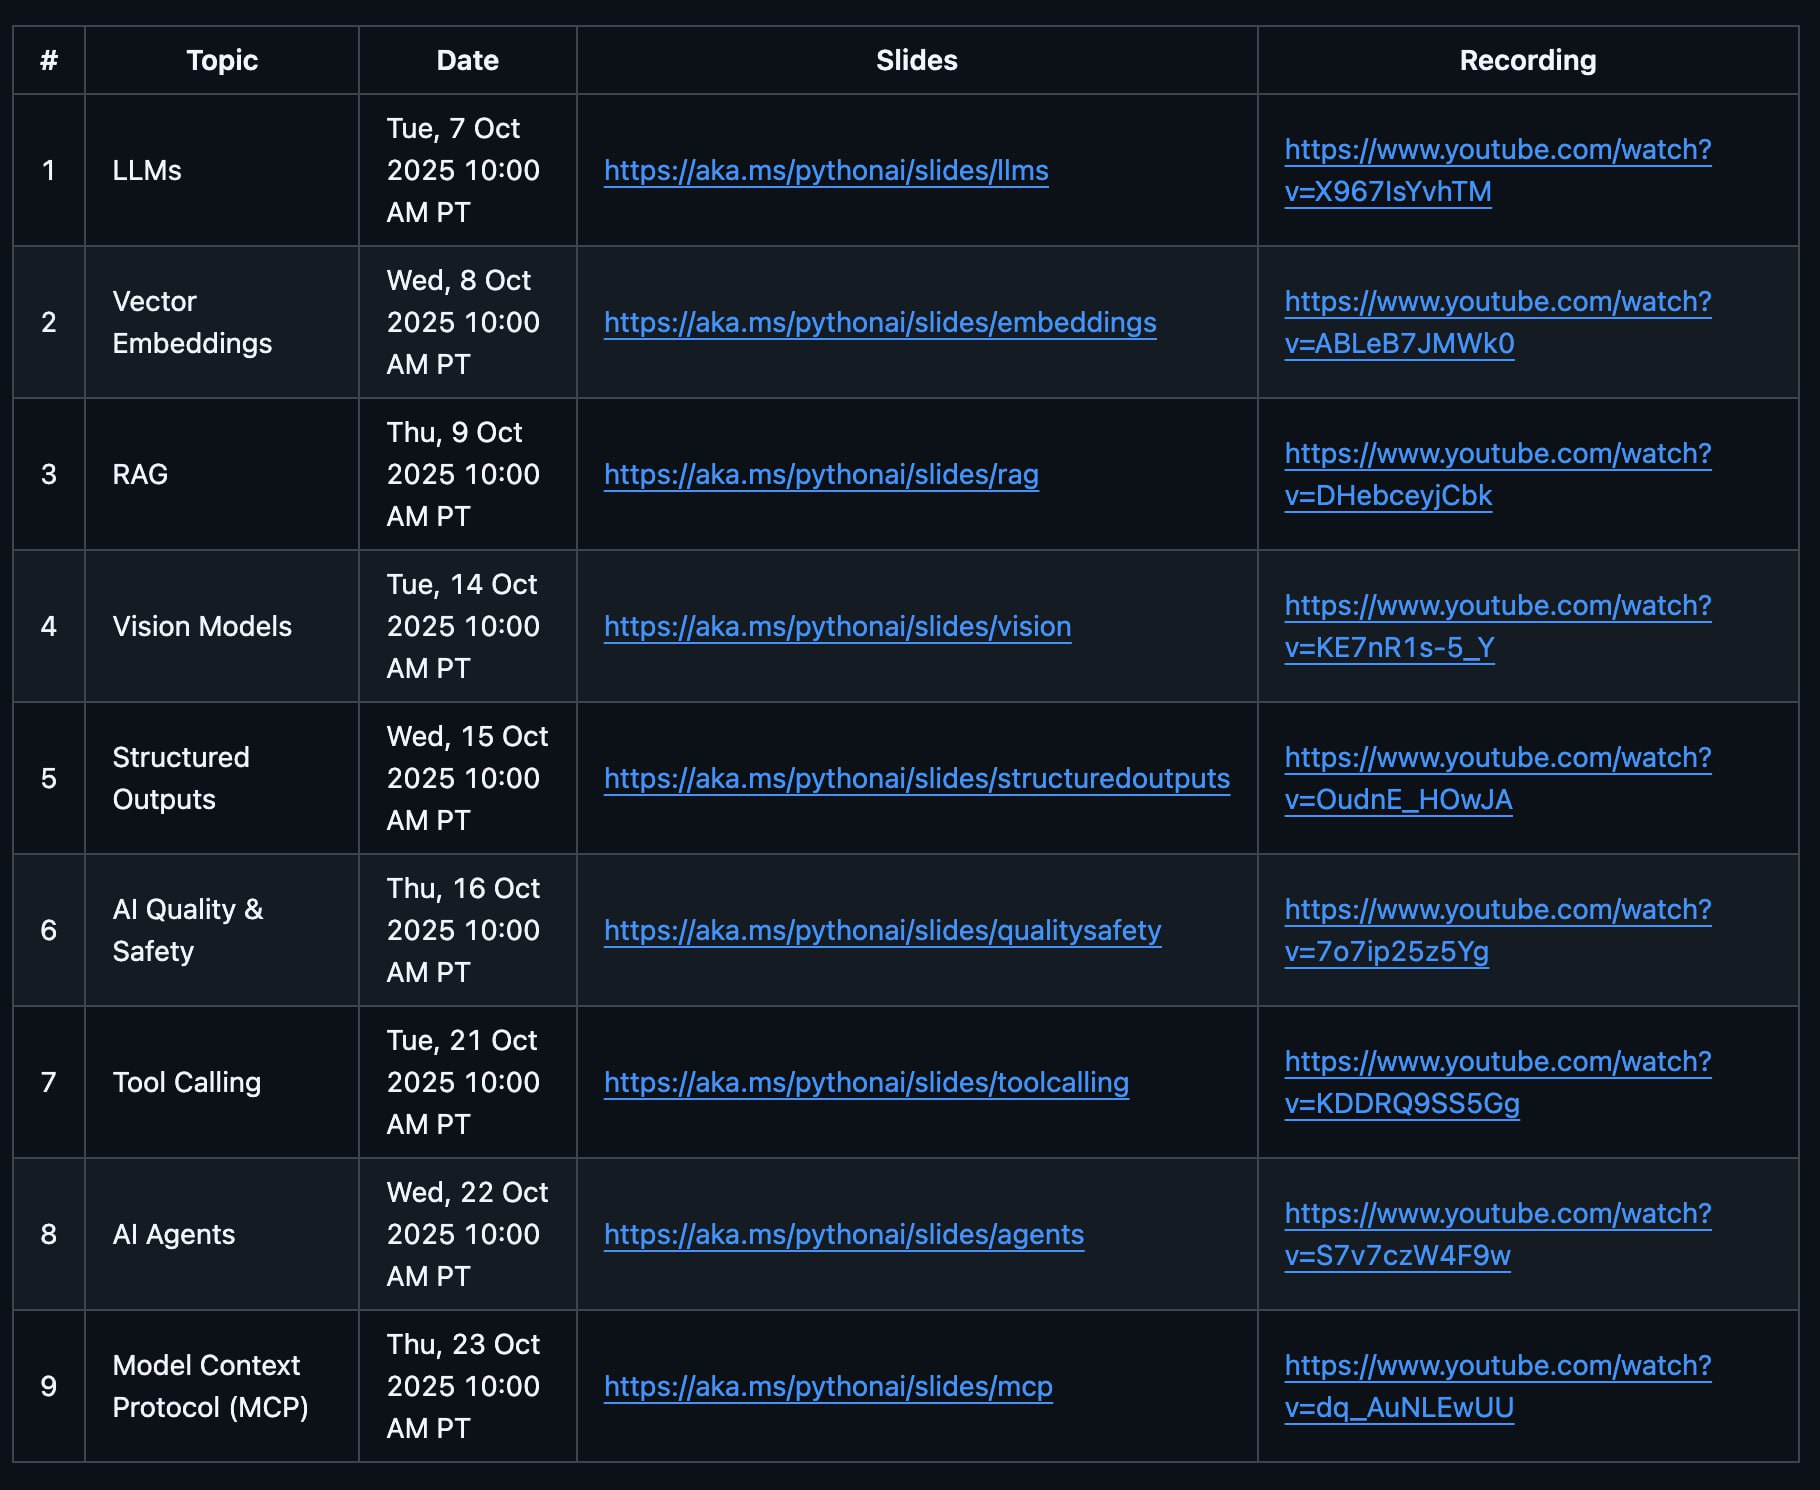Image resolution: width=1820 pixels, height=1490 pixels.
Task: Watch the LLMs session YouTube recording
Action: point(1497,150)
